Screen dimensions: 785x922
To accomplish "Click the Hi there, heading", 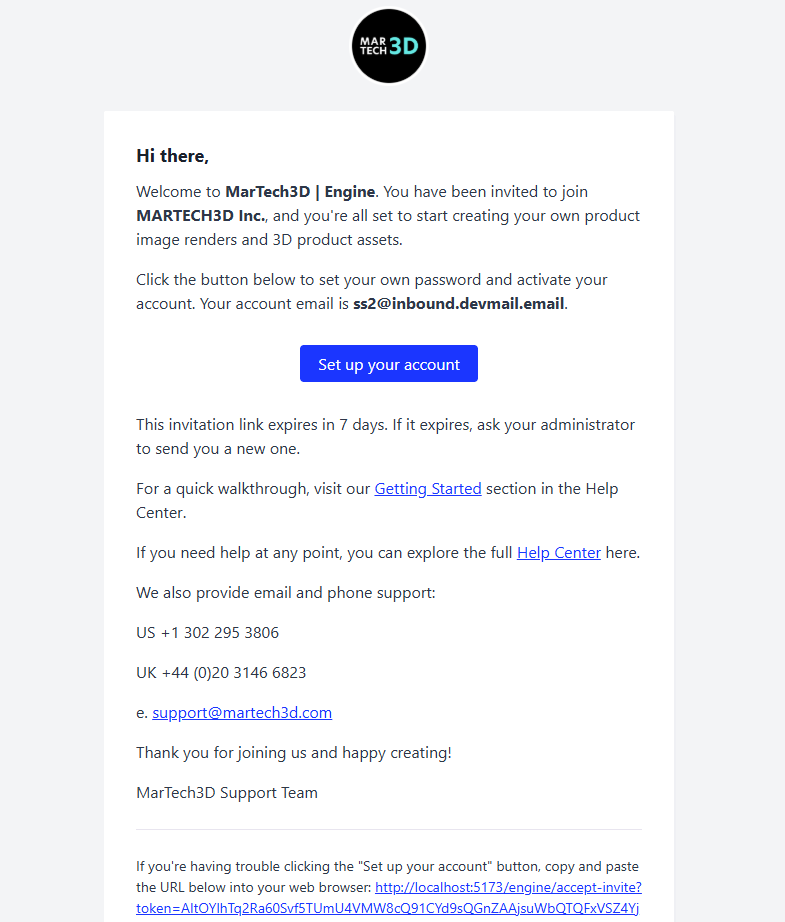I will pyautogui.click(x=172, y=156).
